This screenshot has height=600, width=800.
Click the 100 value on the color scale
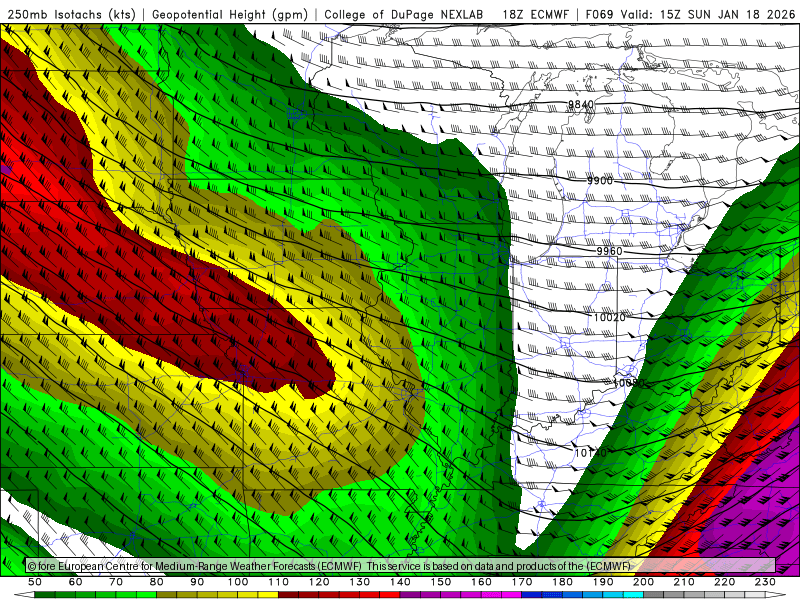coord(238,582)
